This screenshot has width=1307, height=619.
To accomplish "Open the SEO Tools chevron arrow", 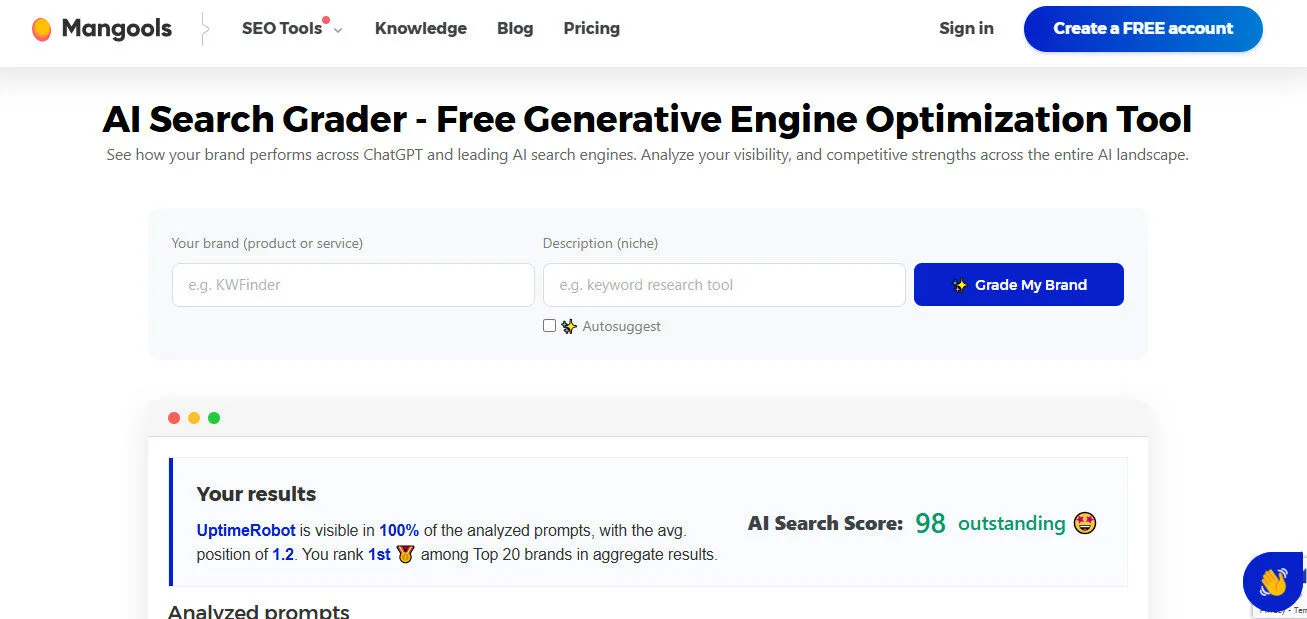I will pyautogui.click(x=337, y=31).
